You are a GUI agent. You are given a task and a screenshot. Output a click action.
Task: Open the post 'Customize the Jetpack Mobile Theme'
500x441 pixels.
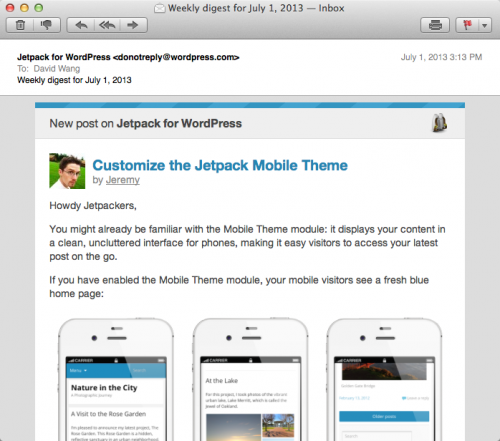point(220,165)
